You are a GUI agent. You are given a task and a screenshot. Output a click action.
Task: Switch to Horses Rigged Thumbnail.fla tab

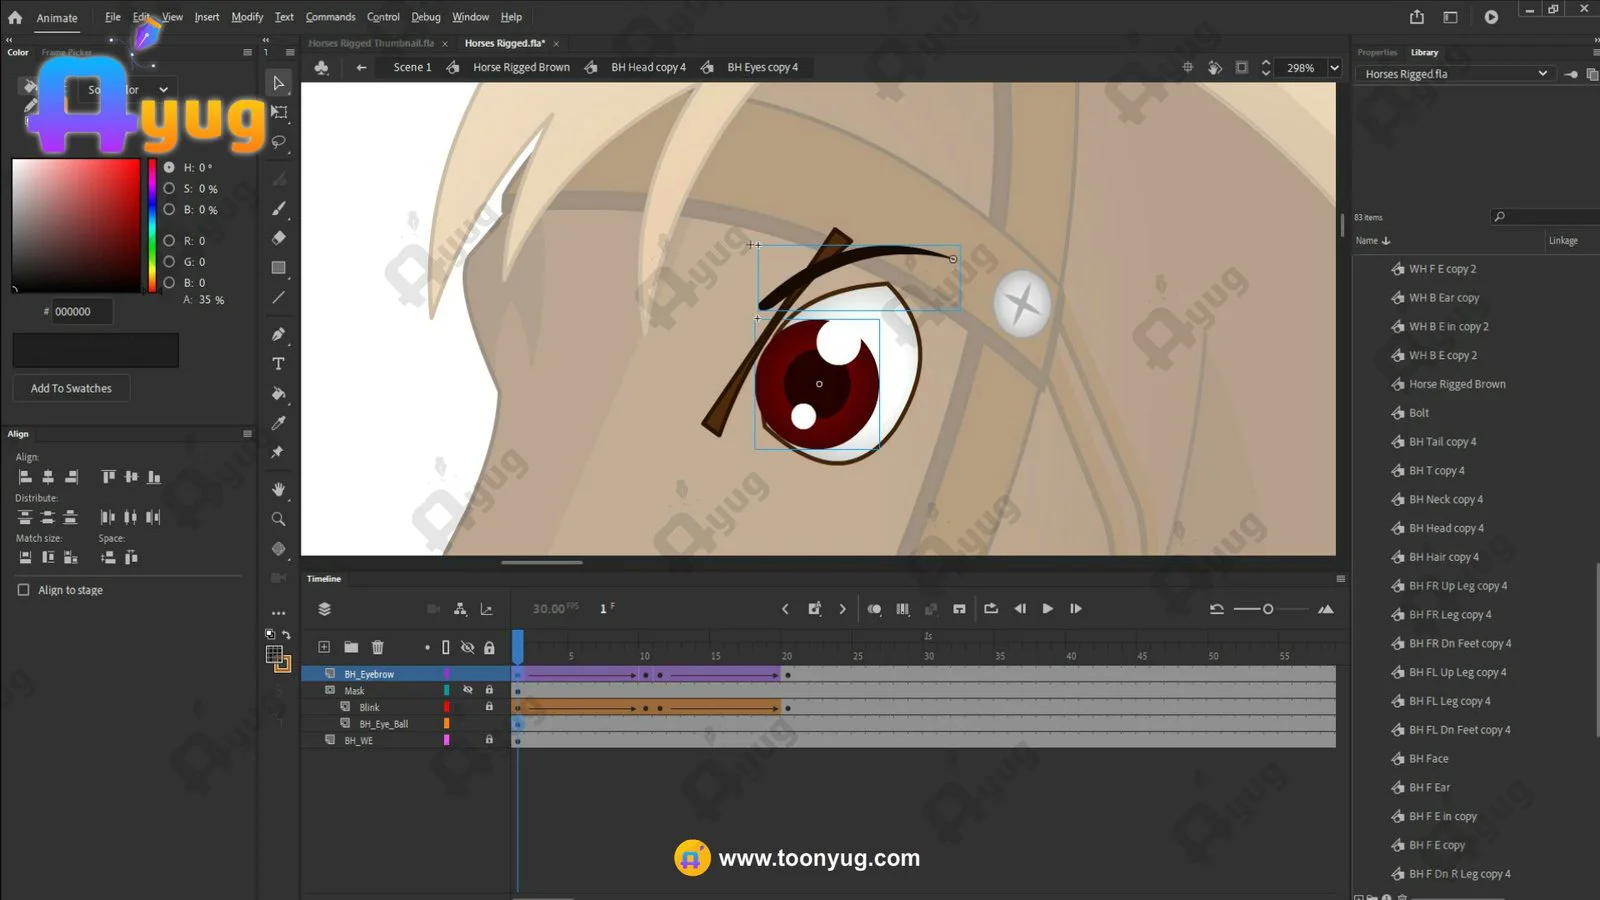(371, 43)
